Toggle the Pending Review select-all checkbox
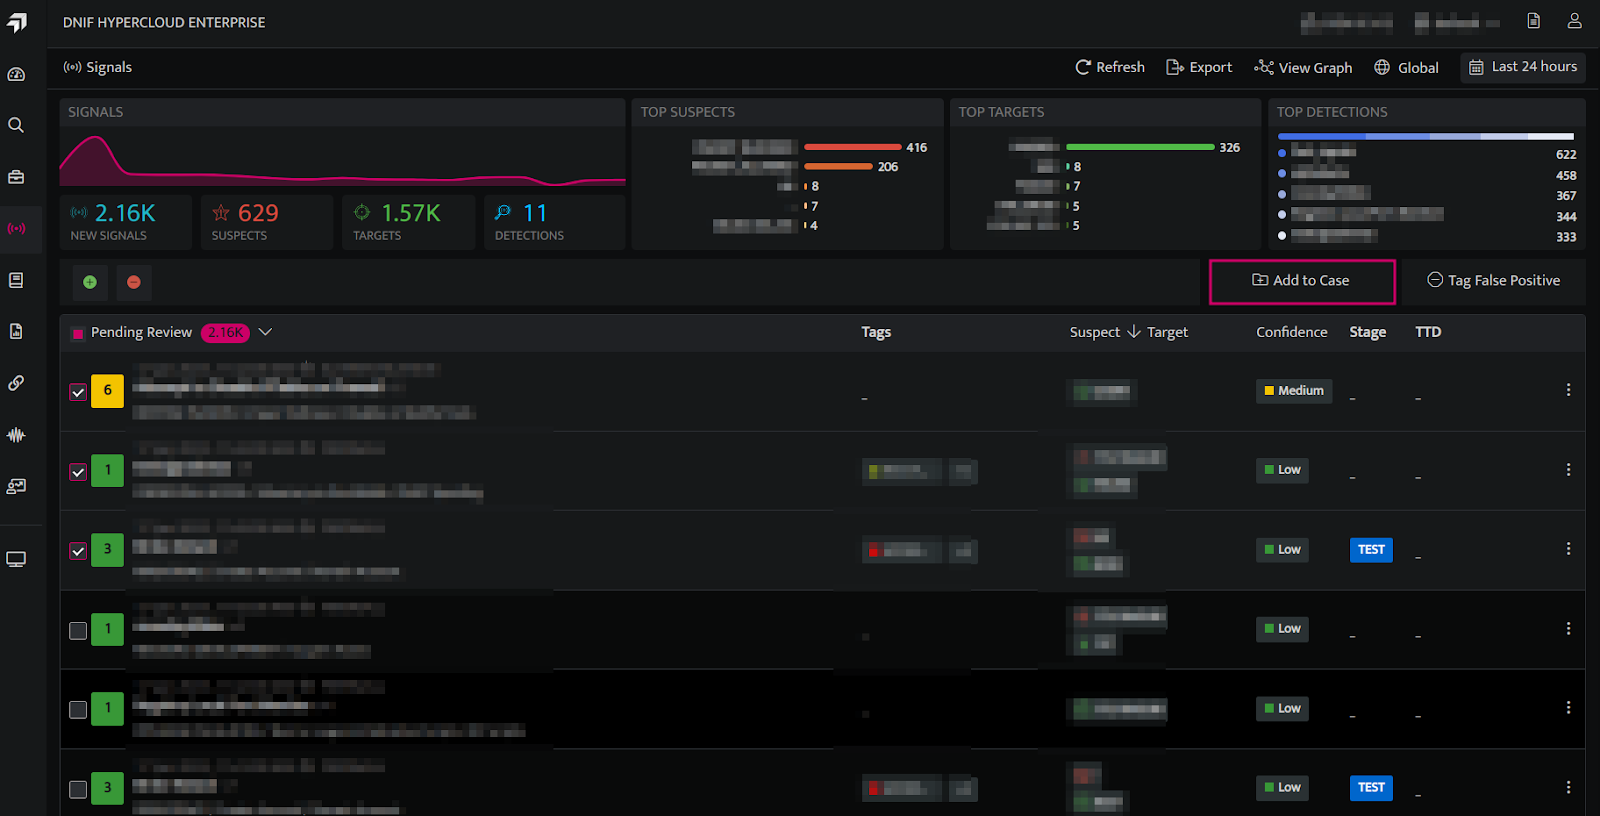Image resolution: width=1600 pixels, height=816 pixels. coord(78,333)
